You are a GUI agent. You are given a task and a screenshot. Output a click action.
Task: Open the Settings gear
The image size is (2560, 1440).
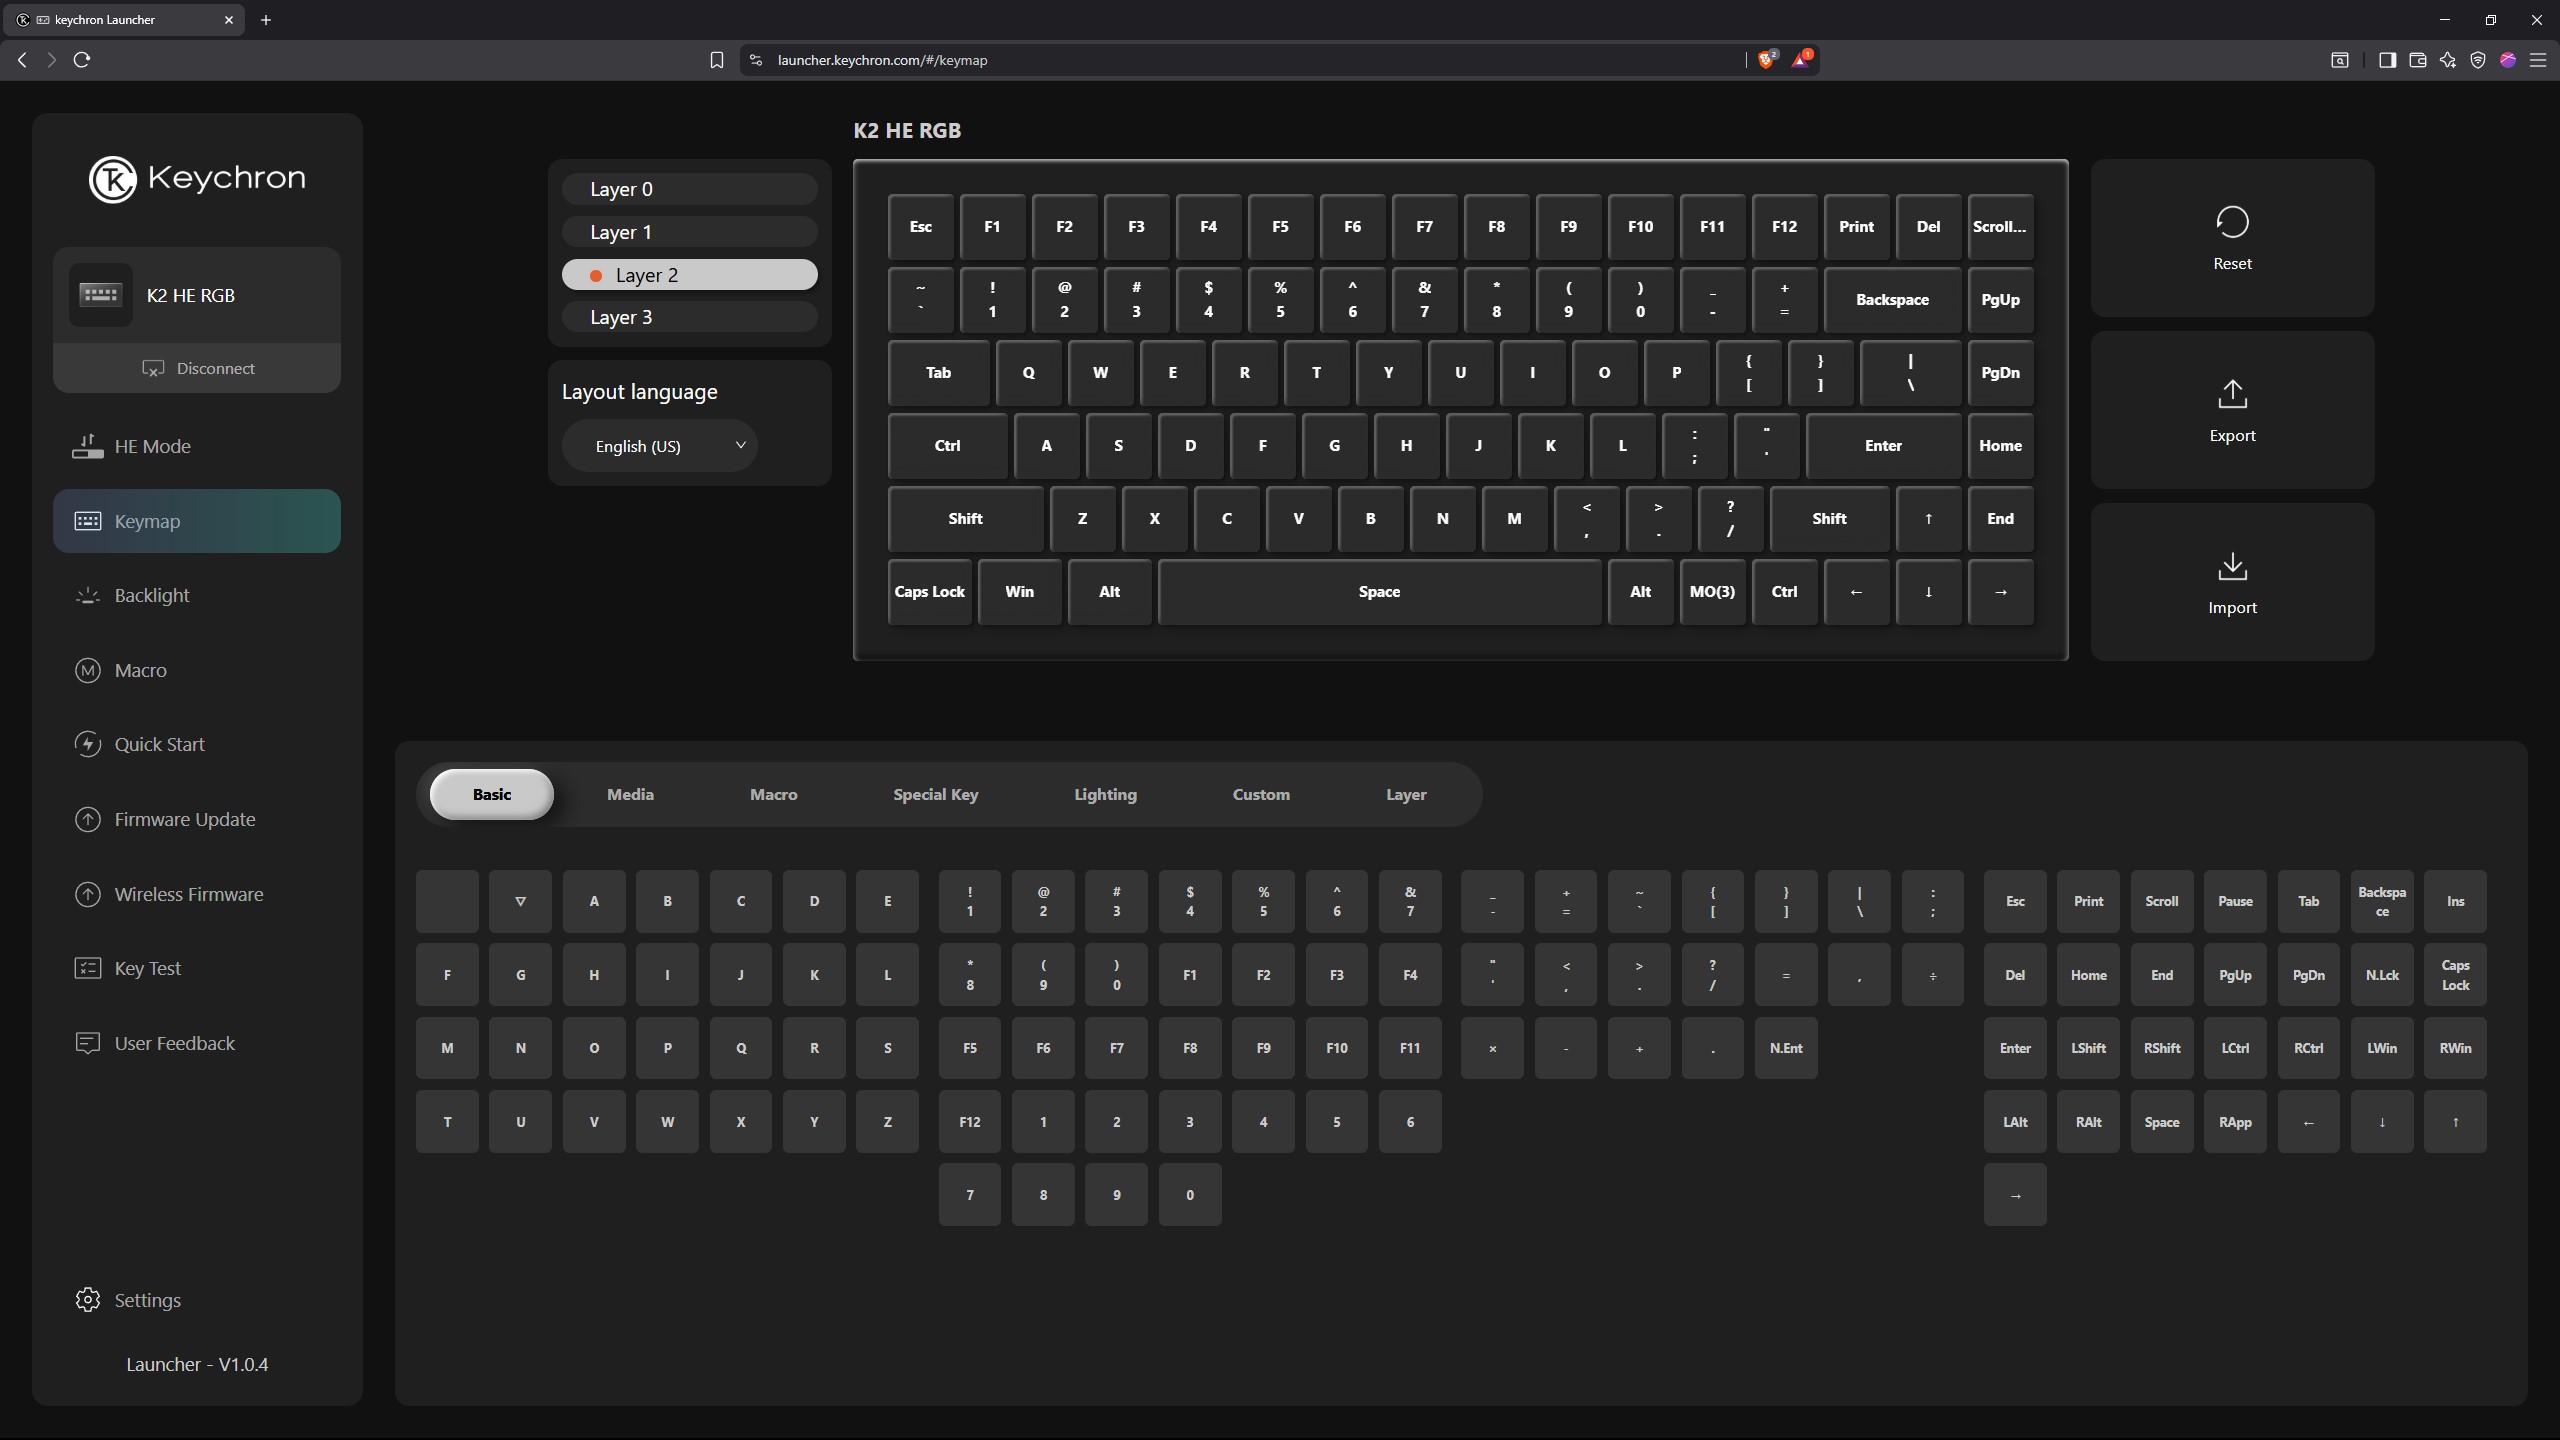(88, 1299)
